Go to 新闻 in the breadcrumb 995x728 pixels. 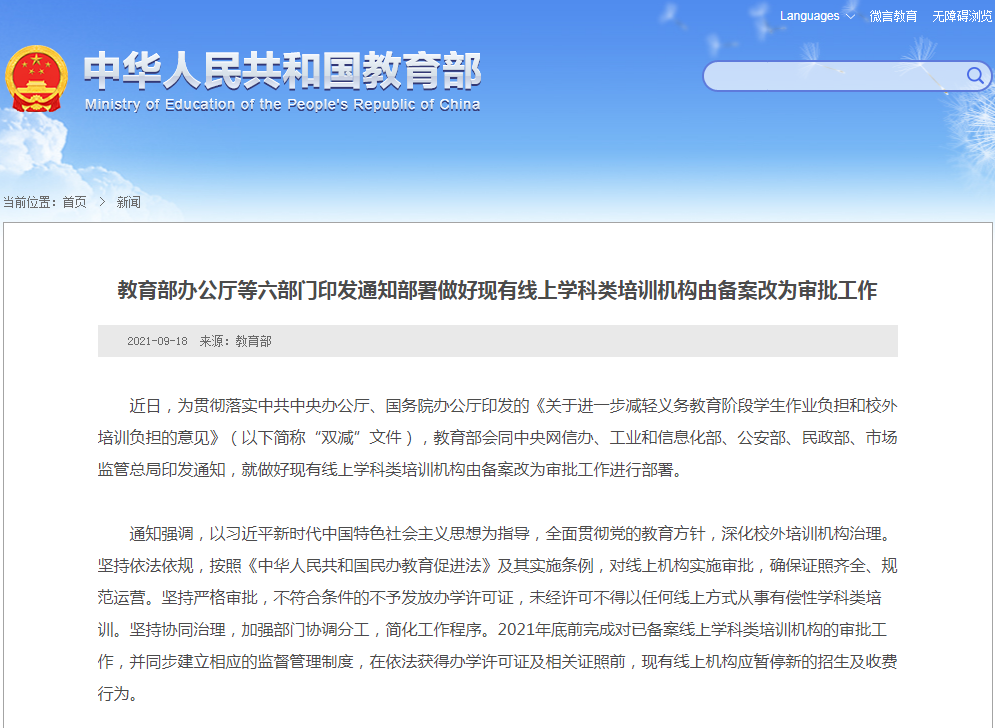[128, 202]
